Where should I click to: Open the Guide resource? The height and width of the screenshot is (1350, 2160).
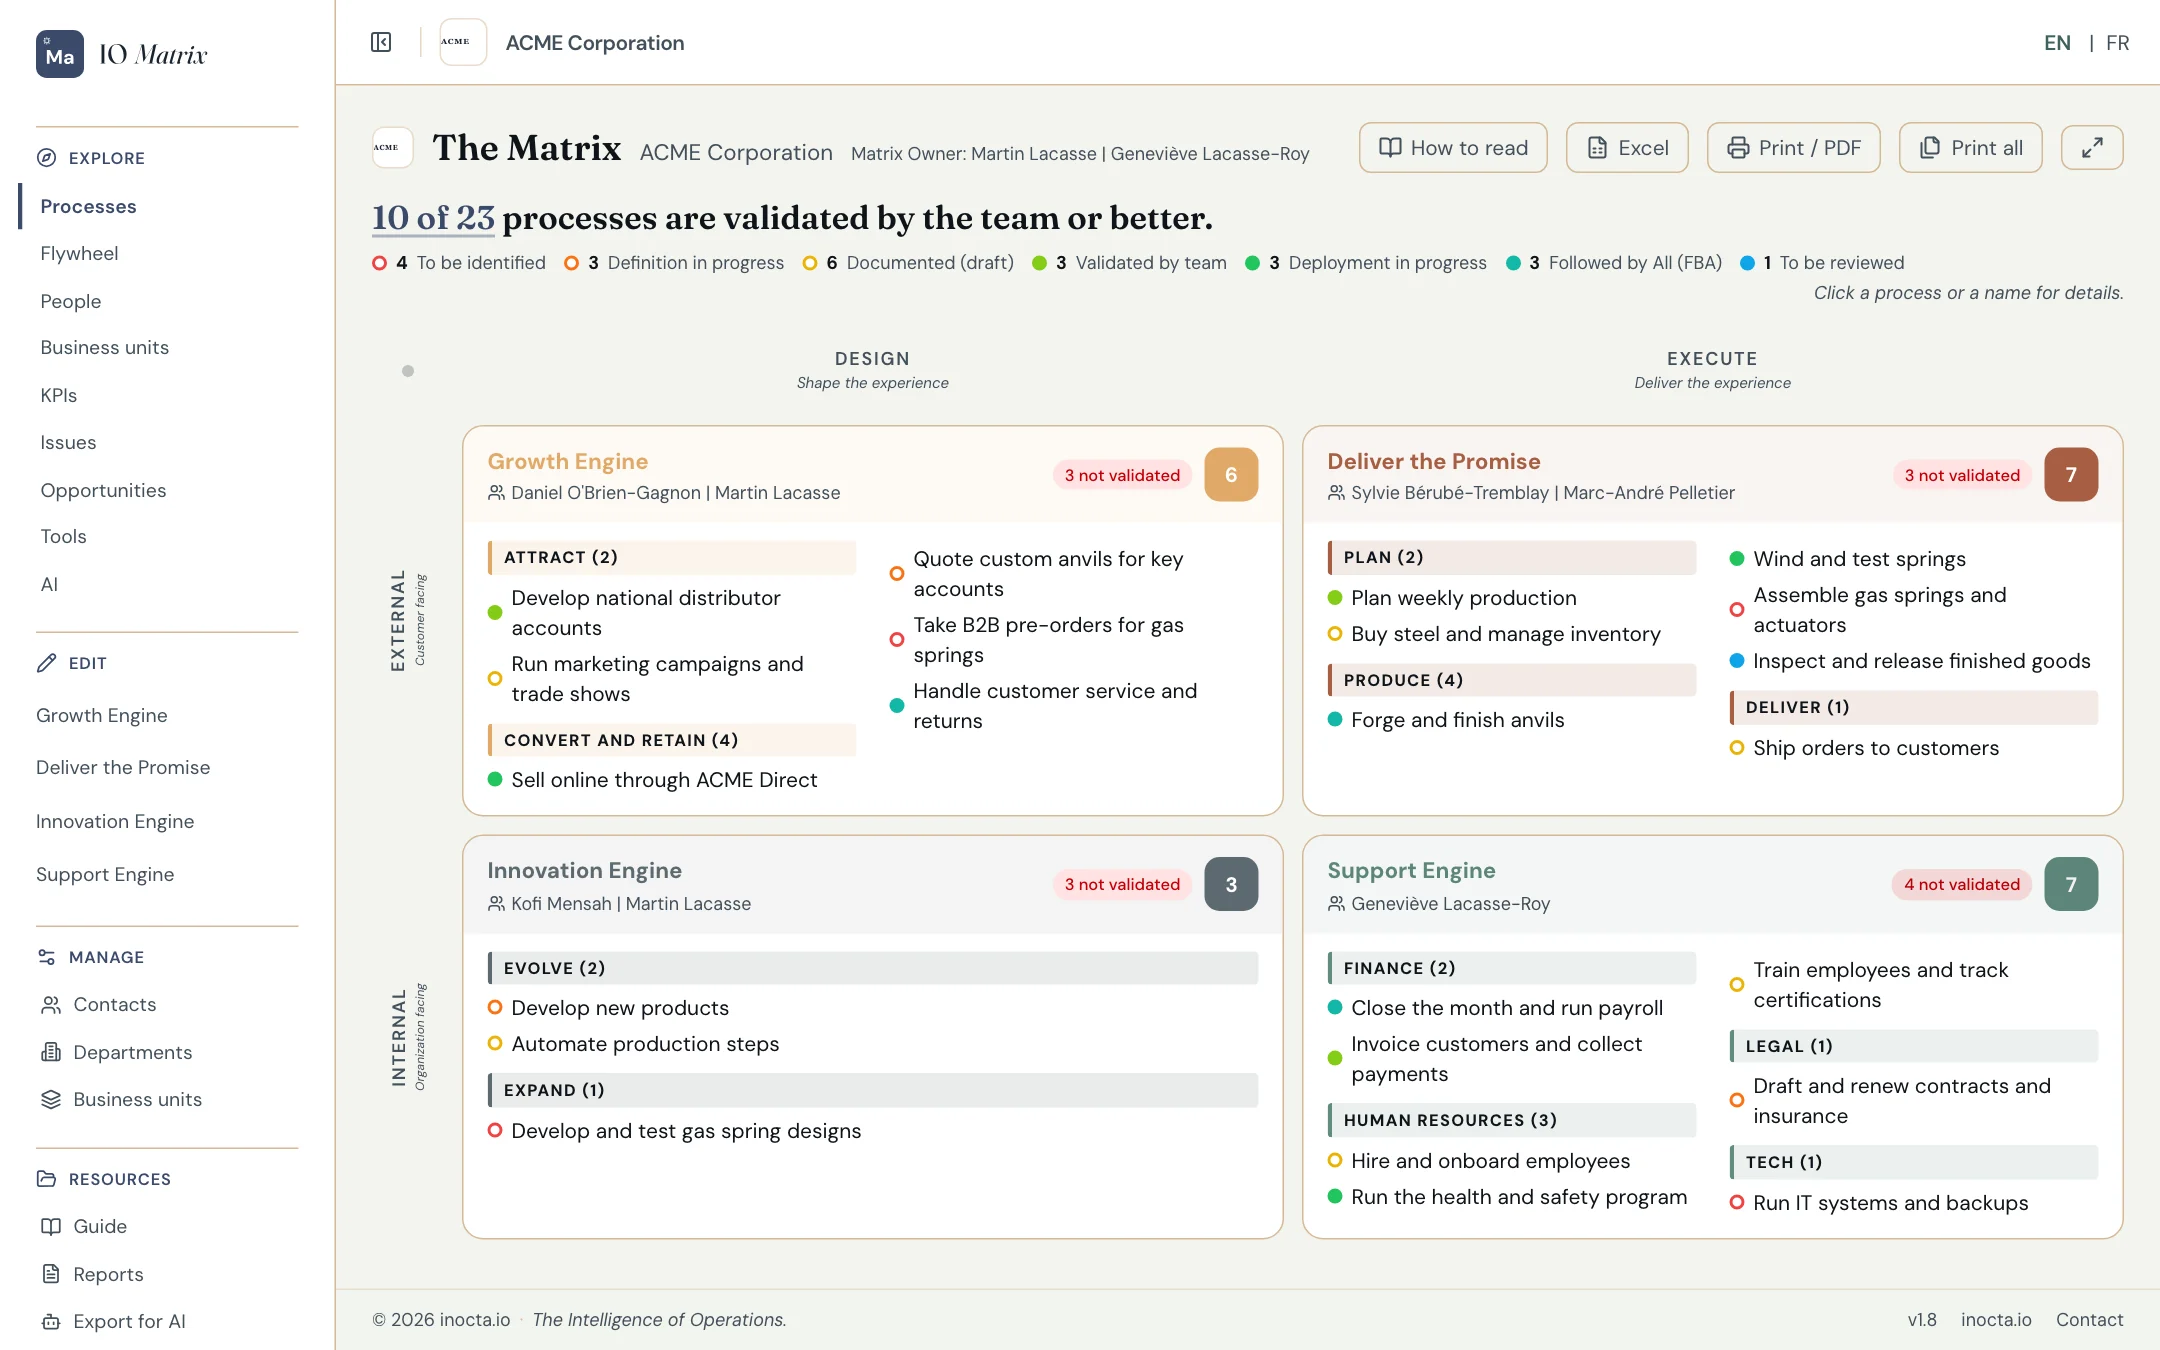coord(84,1226)
